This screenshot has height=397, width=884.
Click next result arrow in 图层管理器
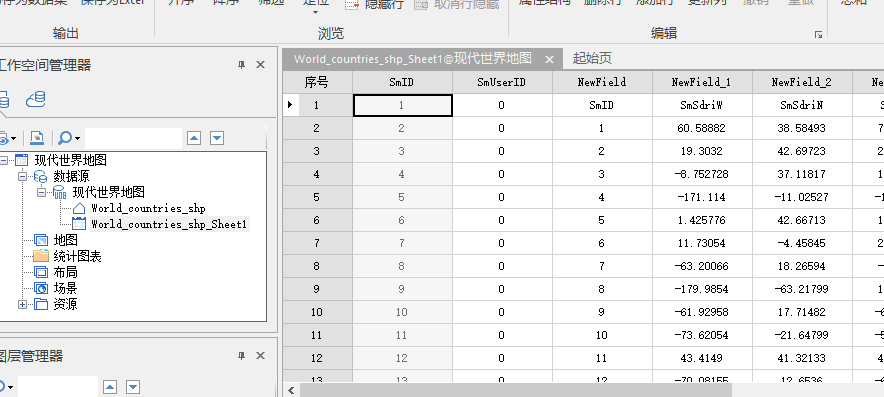tap(133, 387)
